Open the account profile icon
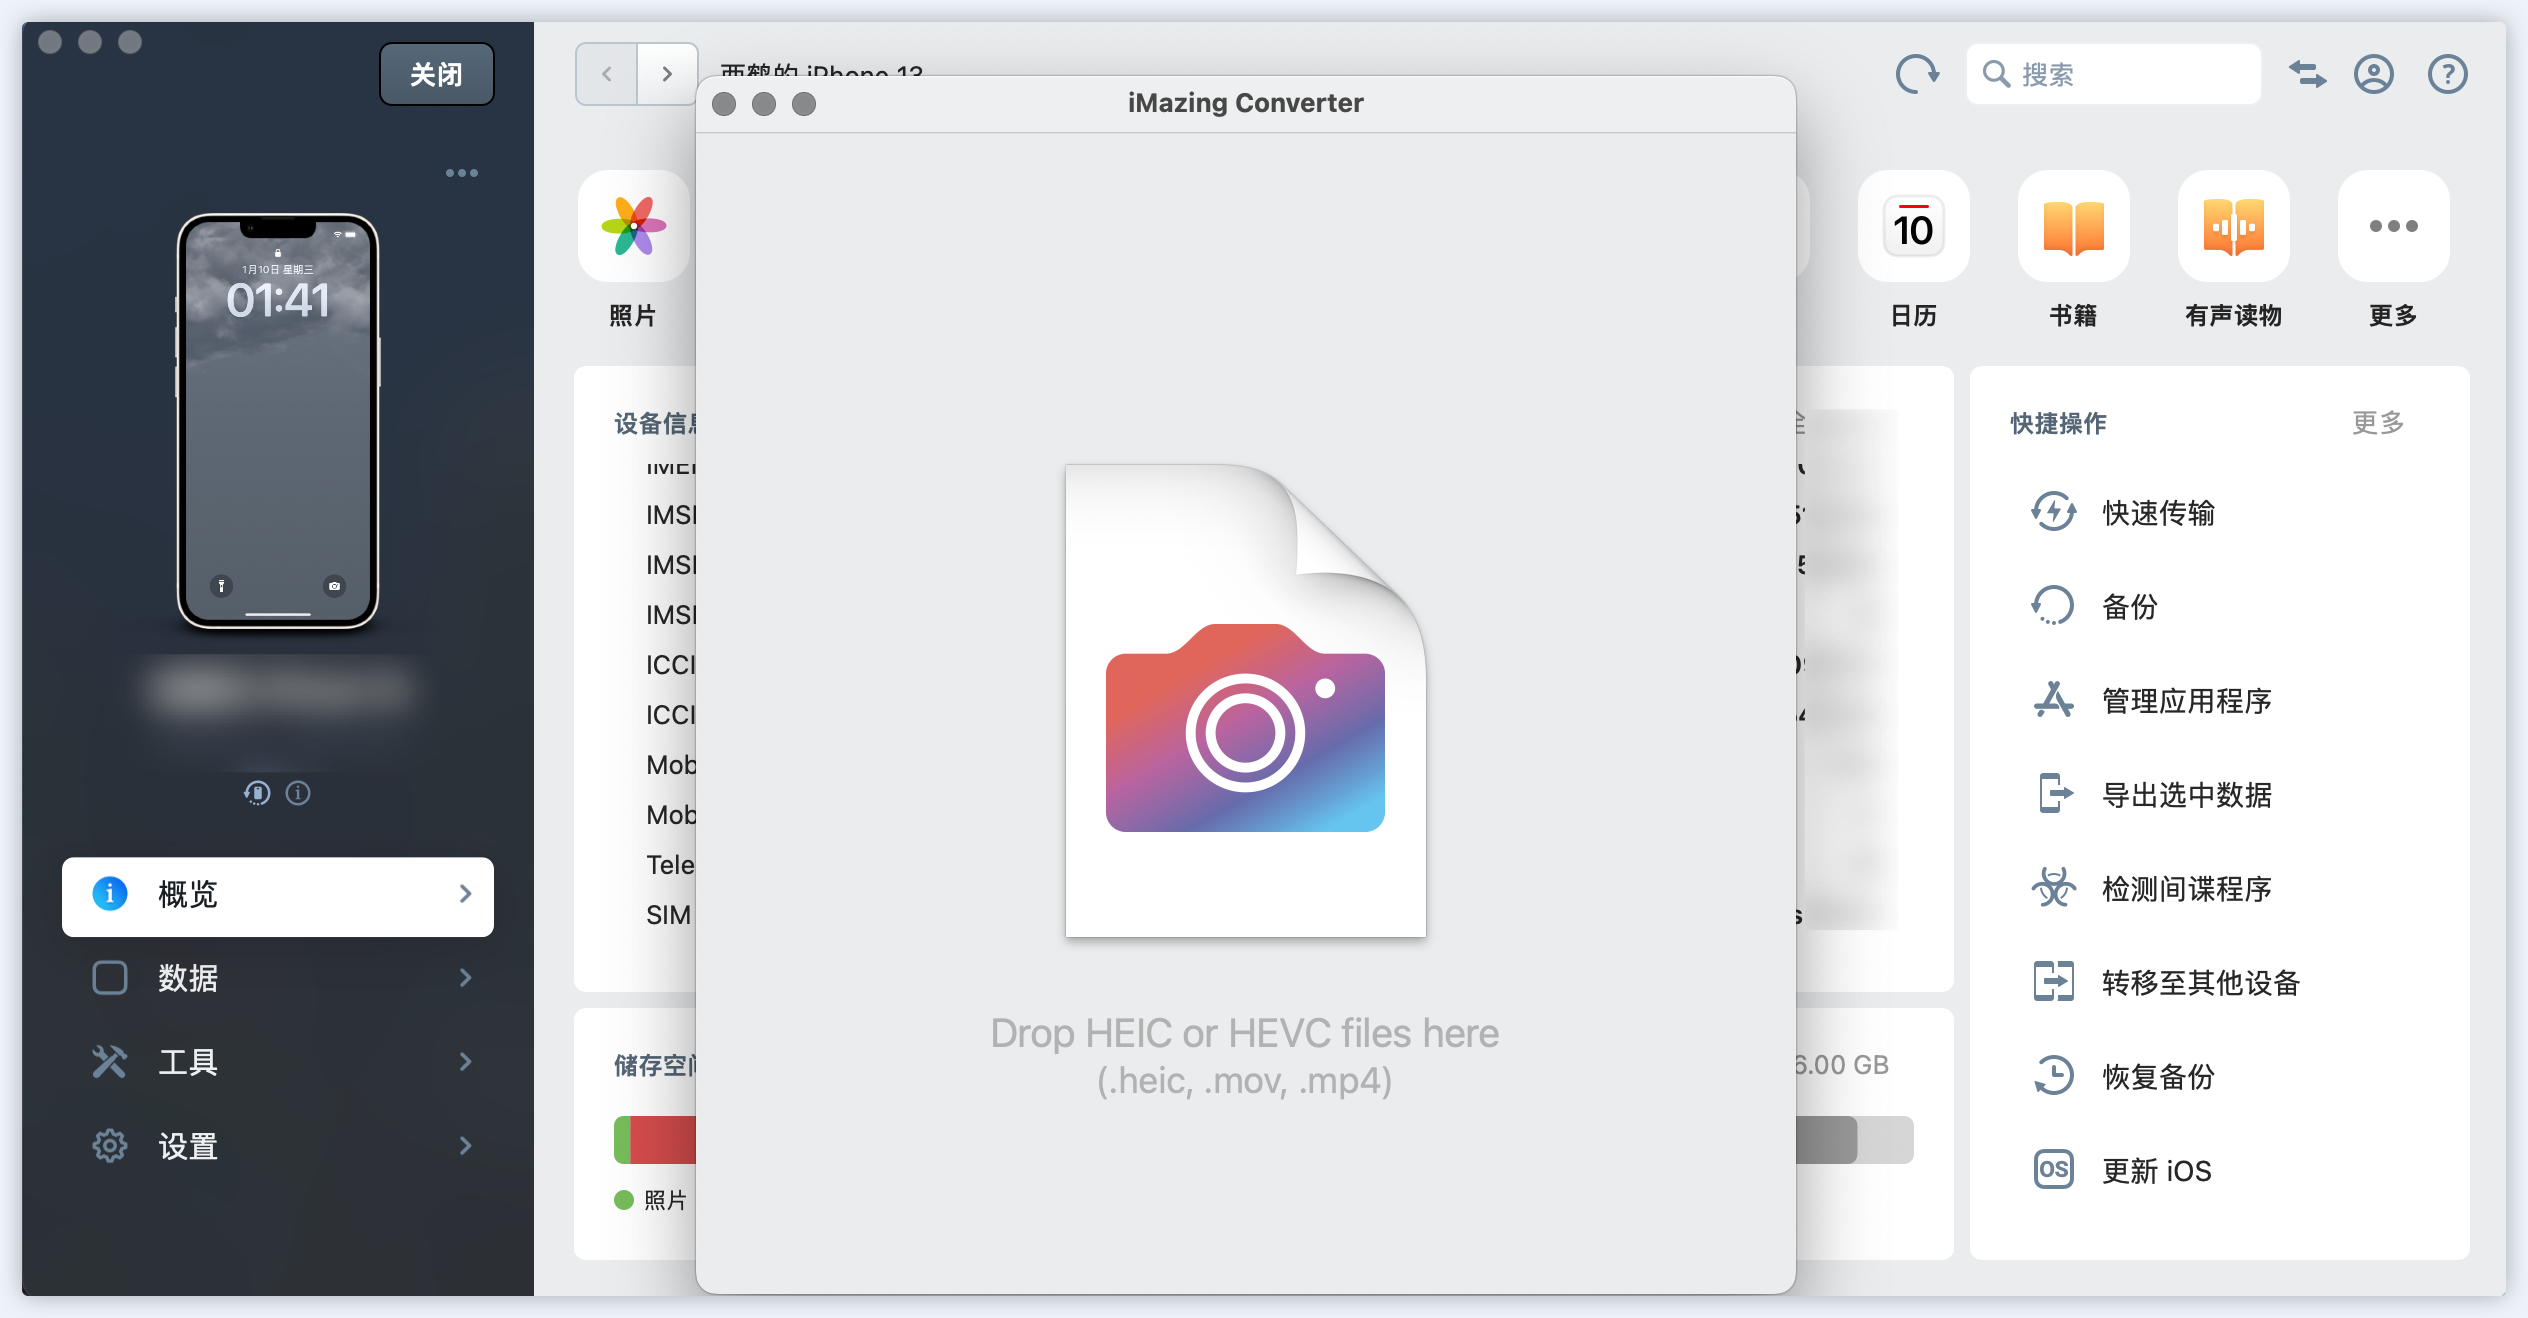Screen dimensions: 2528x1318 pos(2373,74)
